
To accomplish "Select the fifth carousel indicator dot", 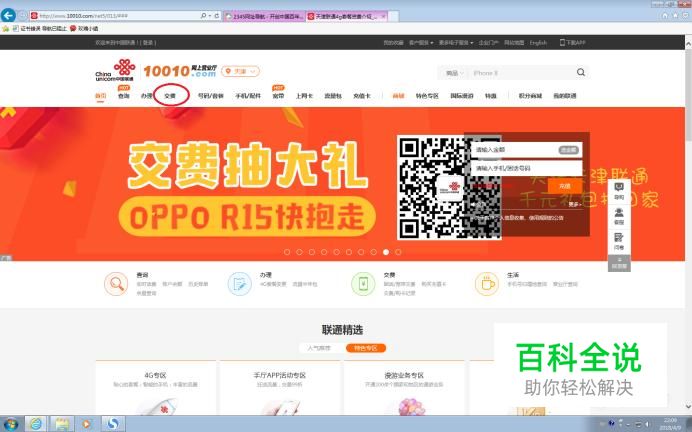I will pyautogui.click(x=336, y=252).
